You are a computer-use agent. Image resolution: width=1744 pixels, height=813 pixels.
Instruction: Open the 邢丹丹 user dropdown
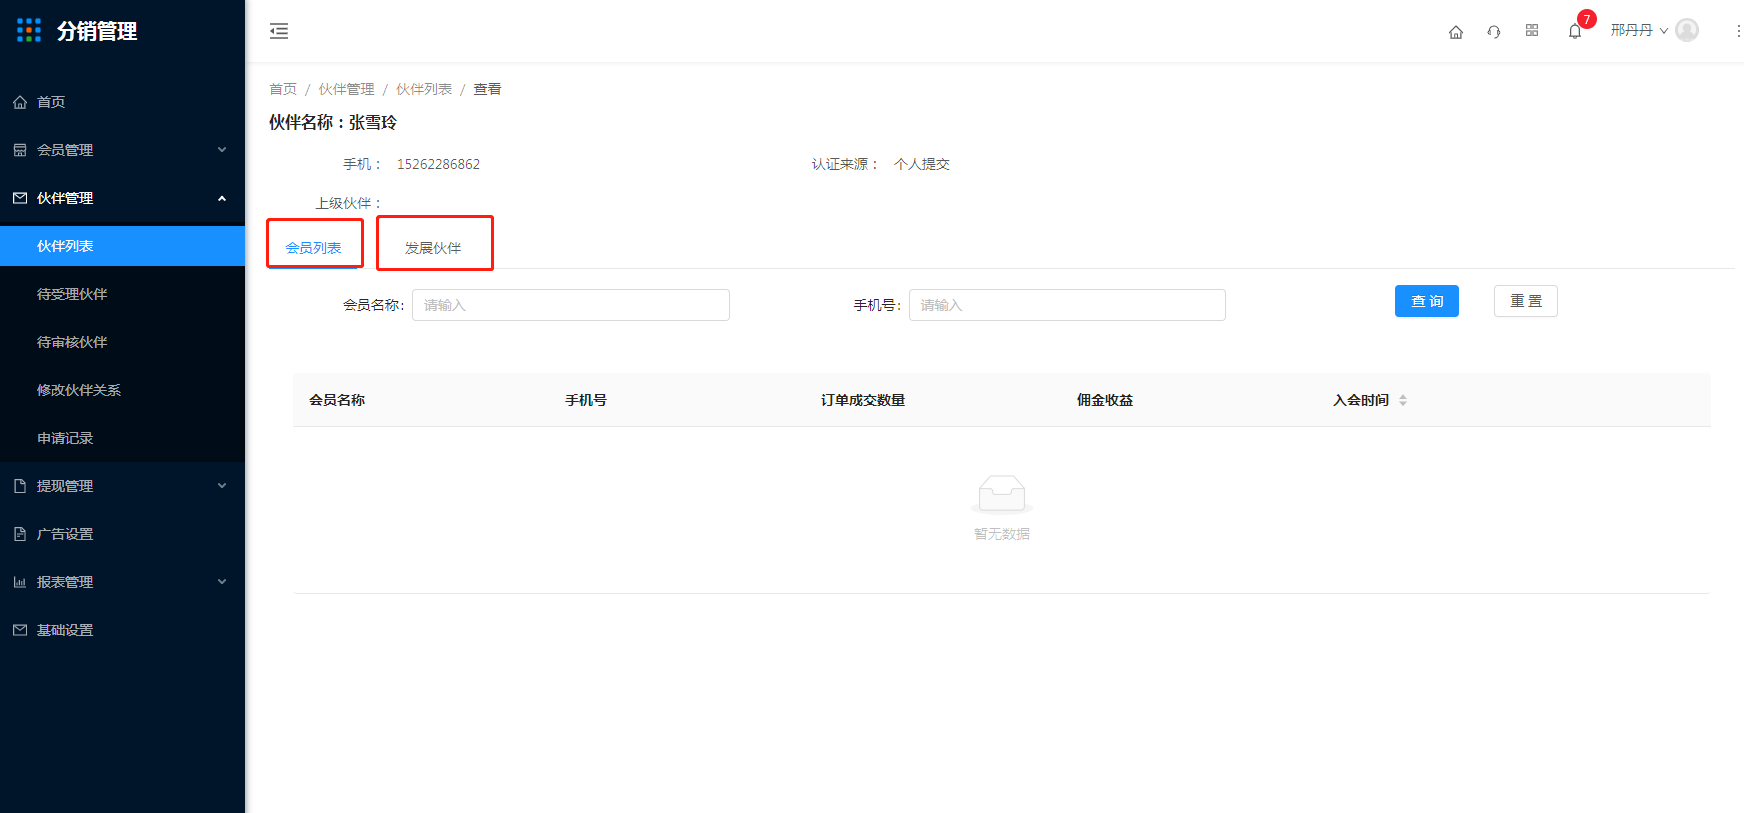1639,31
